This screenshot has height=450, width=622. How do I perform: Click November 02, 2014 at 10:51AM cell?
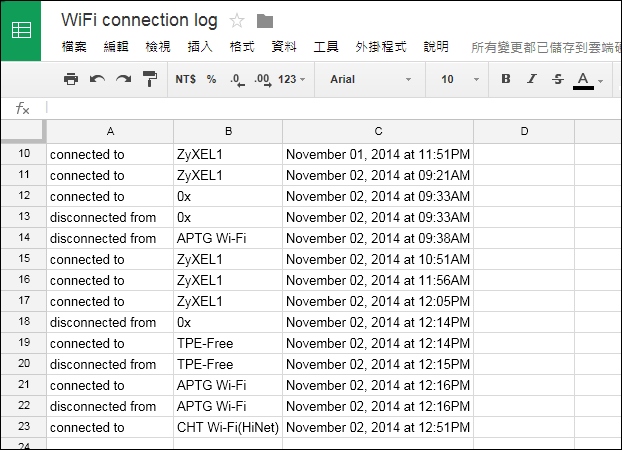(x=378, y=259)
